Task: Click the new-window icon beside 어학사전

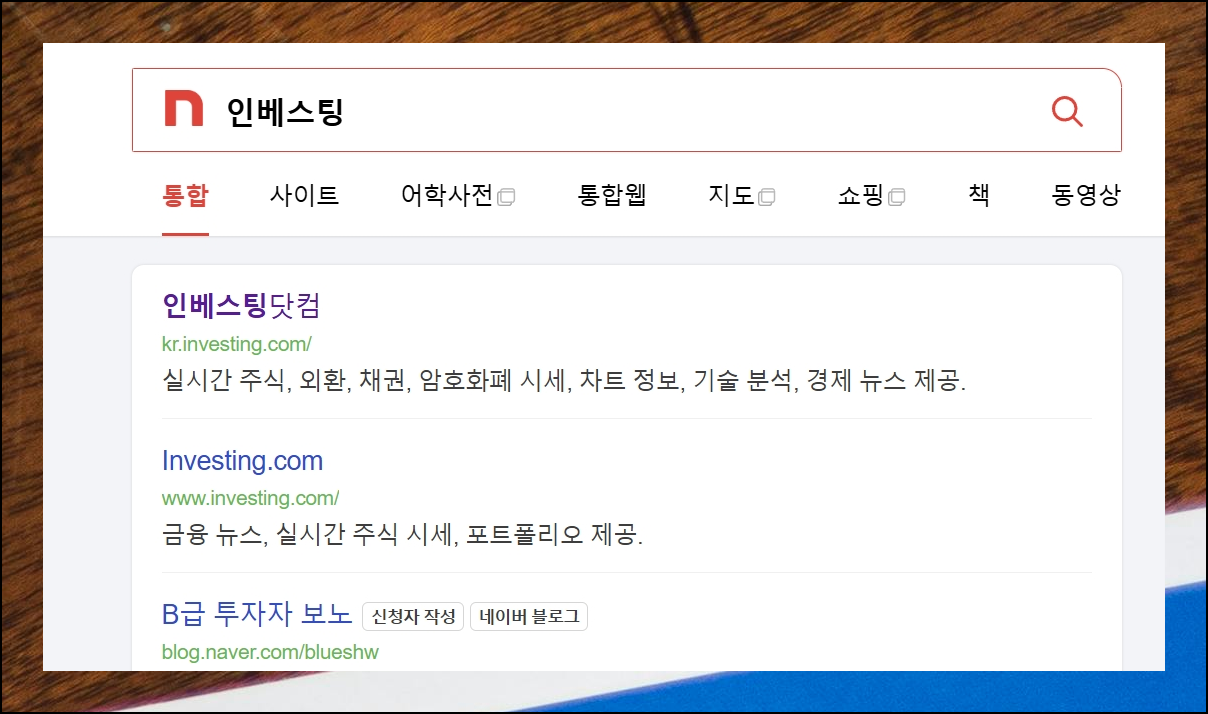Action: coord(506,197)
